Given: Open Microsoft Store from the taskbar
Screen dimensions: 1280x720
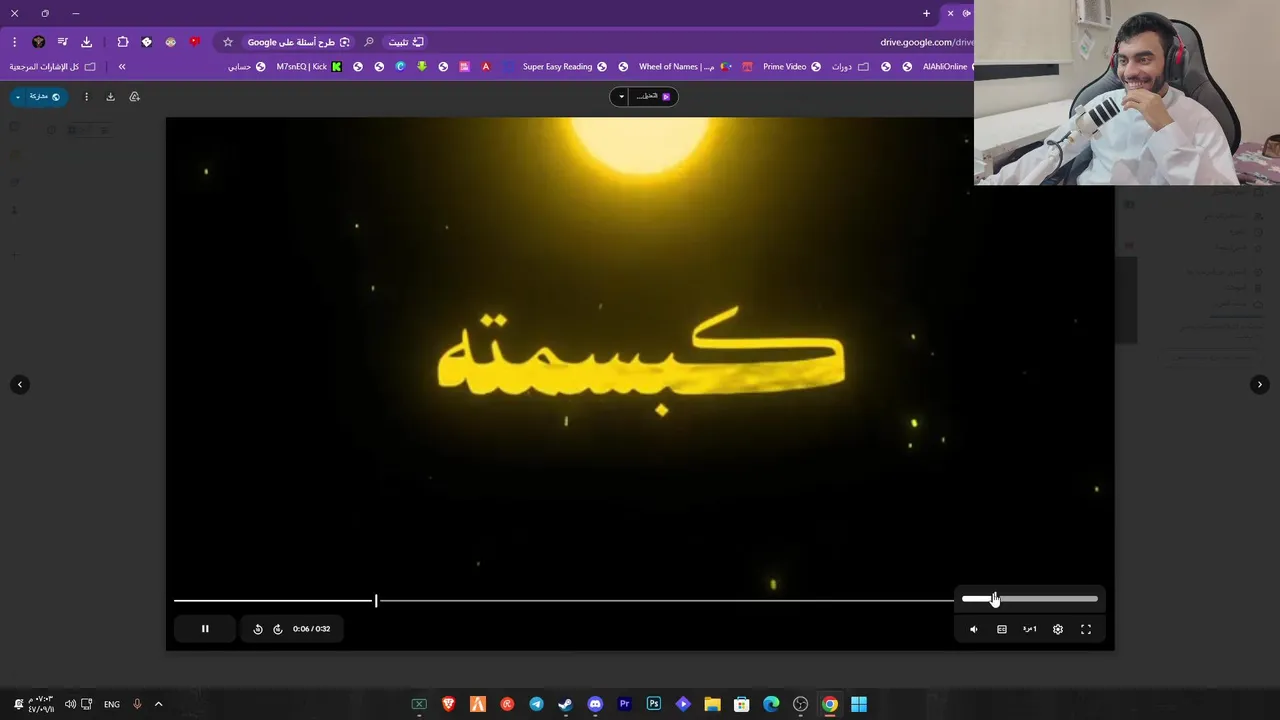Looking at the screenshot, I should [x=742, y=704].
